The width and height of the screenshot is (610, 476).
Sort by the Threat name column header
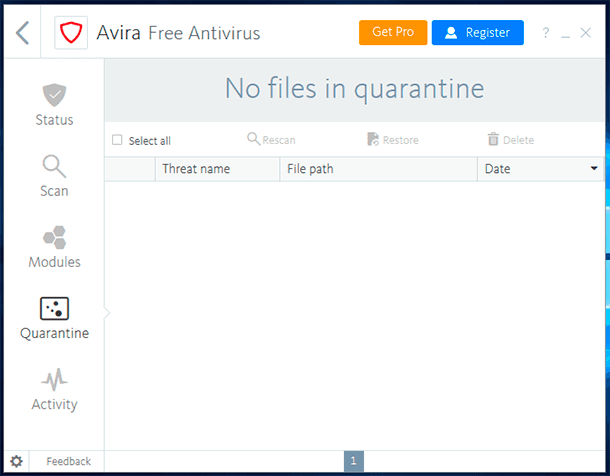pyautogui.click(x=217, y=169)
